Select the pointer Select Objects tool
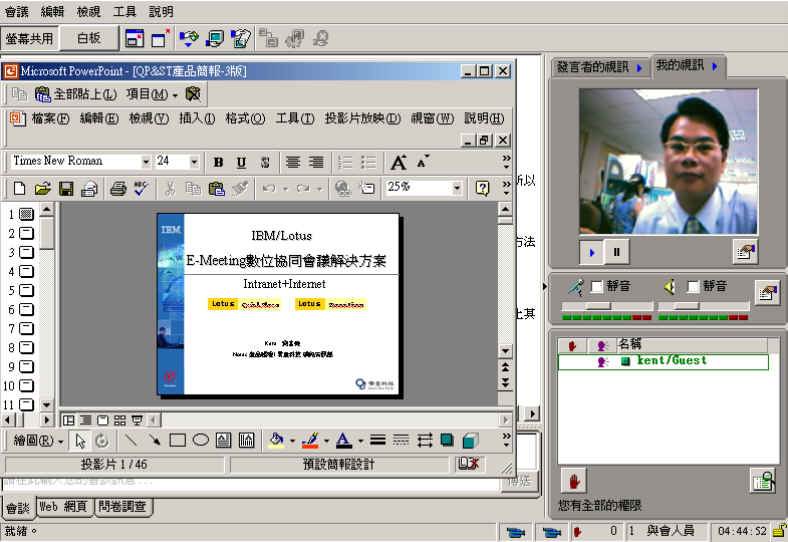The width and height of the screenshot is (788, 542). click(80, 441)
